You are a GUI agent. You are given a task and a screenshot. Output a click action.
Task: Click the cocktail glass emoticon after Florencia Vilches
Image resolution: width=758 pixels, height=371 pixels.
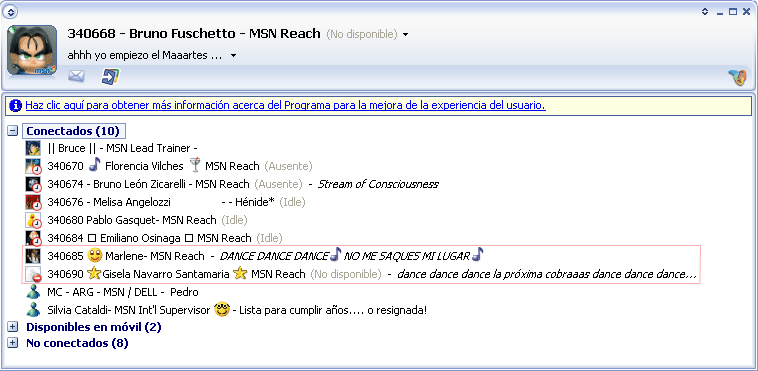point(195,165)
